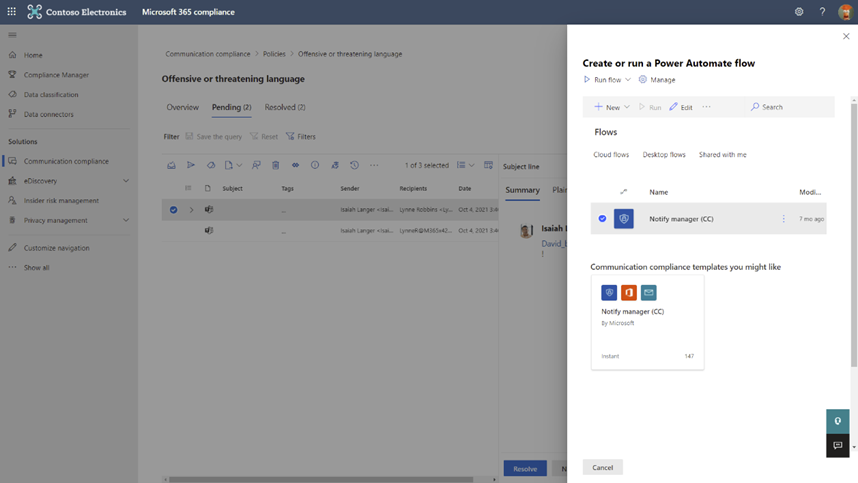This screenshot has width=858, height=483.
Task: Uncheck the selected first message row
Action: (173, 210)
